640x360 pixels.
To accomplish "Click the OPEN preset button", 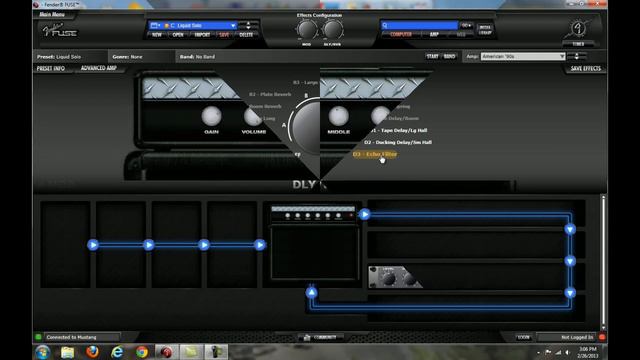I will coord(178,35).
